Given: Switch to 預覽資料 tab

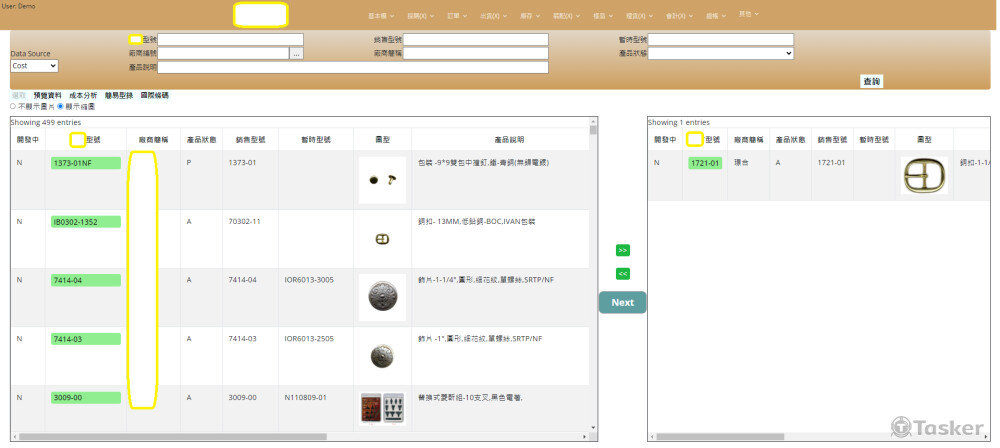Looking at the screenshot, I should (x=47, y=95).
